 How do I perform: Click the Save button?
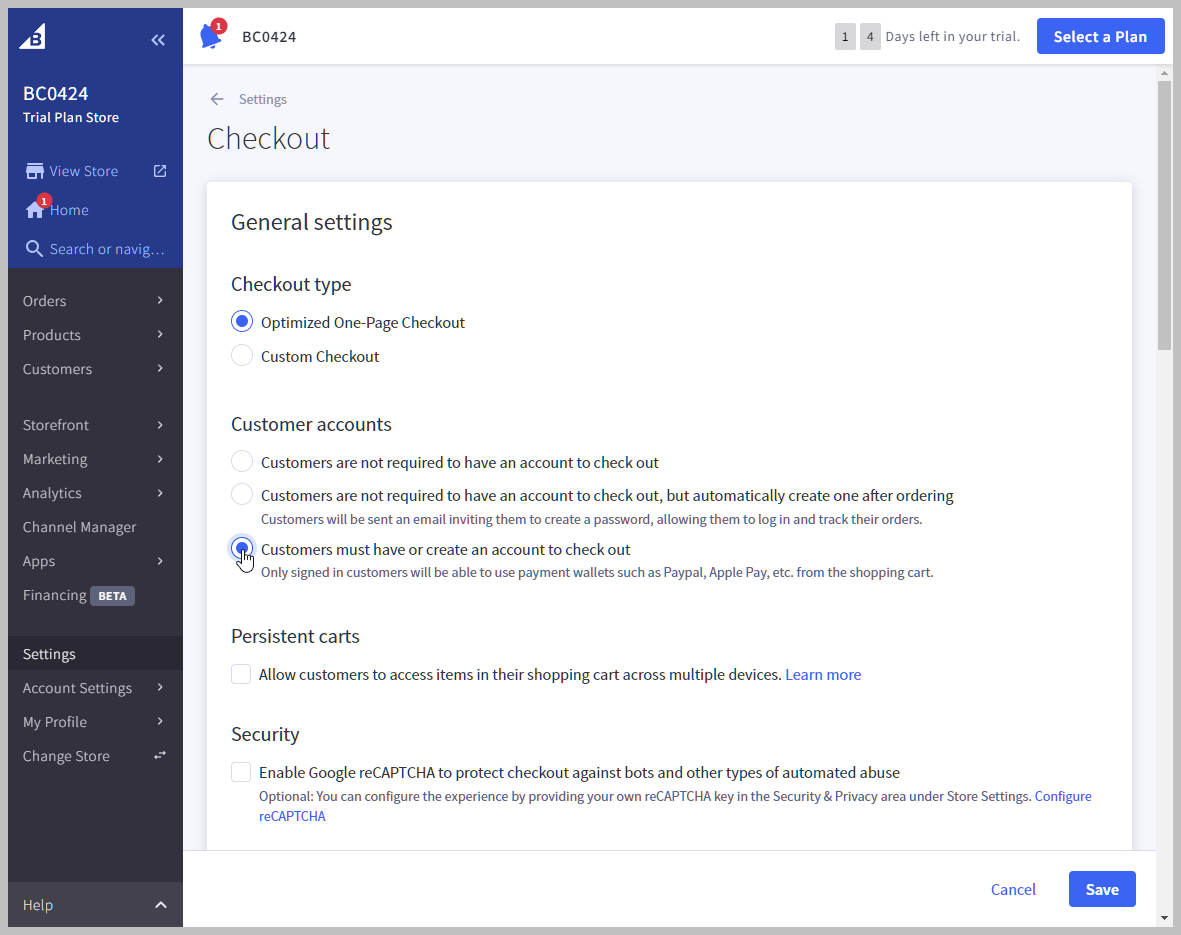pos(1101,889)
